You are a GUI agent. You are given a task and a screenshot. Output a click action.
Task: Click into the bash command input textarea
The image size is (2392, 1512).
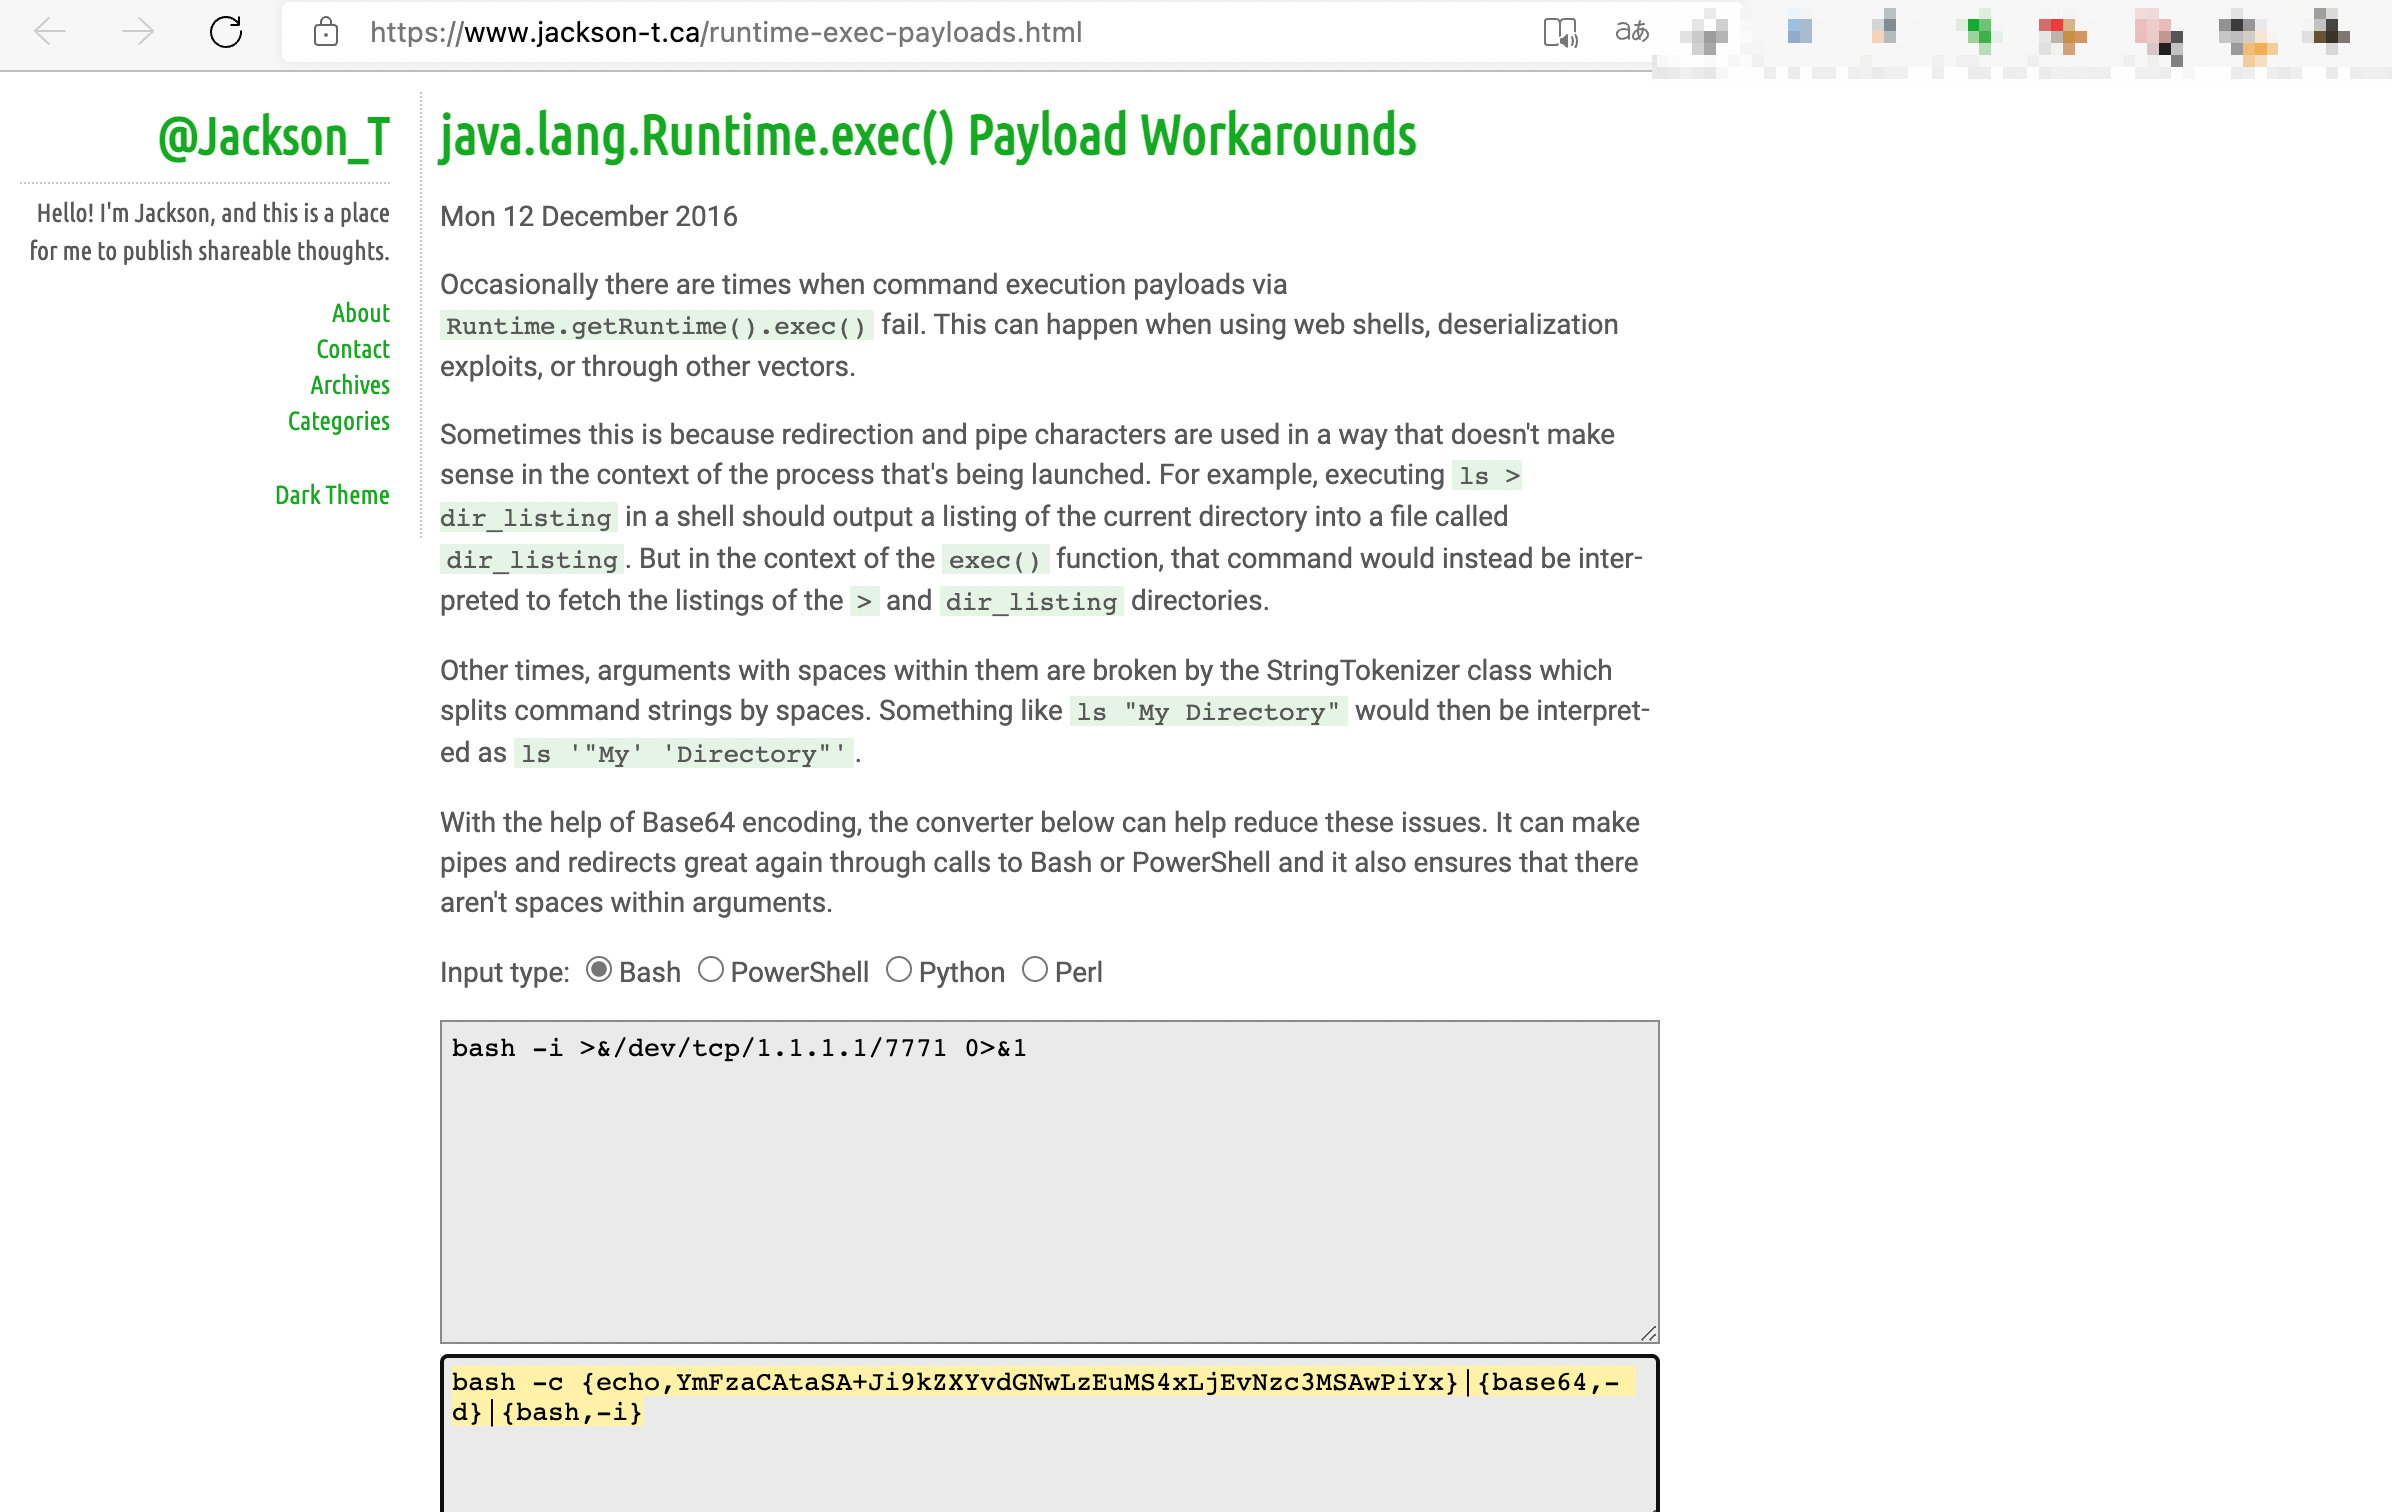tap(1048, 1180)
